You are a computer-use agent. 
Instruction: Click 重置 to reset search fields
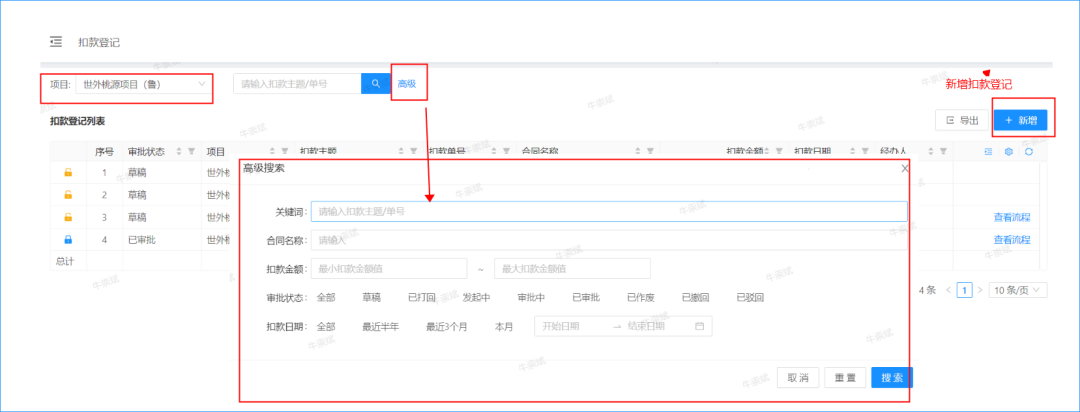coord(845,378)
